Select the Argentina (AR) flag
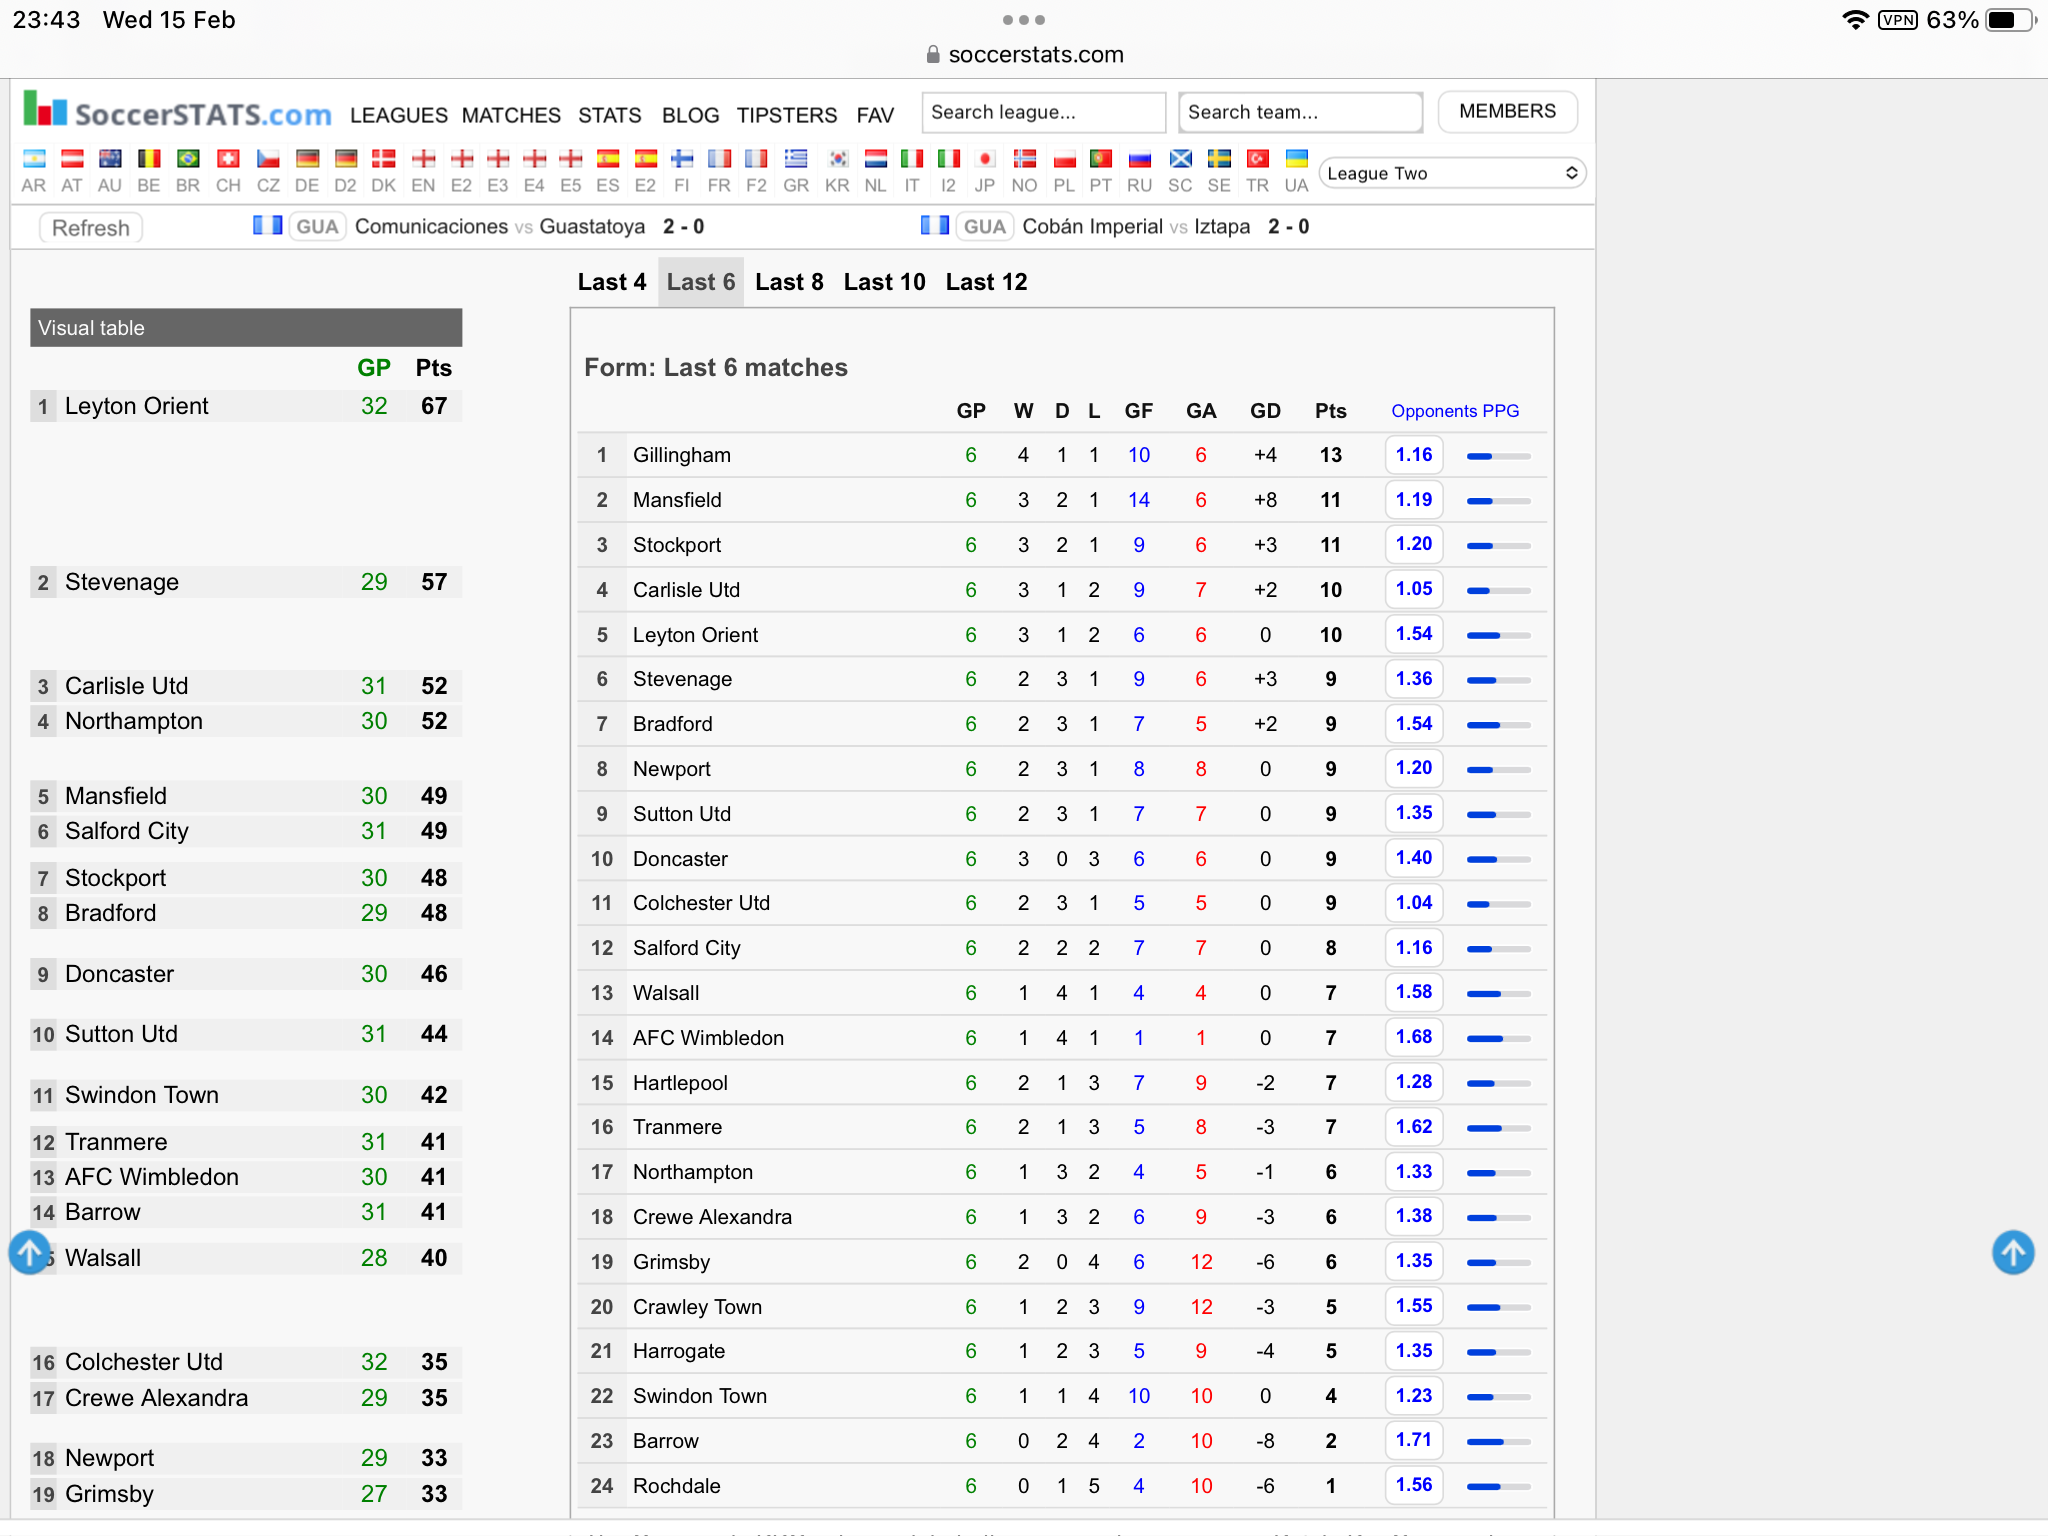This screenshot has width=2048, height=1536. [x=34, y=158]
